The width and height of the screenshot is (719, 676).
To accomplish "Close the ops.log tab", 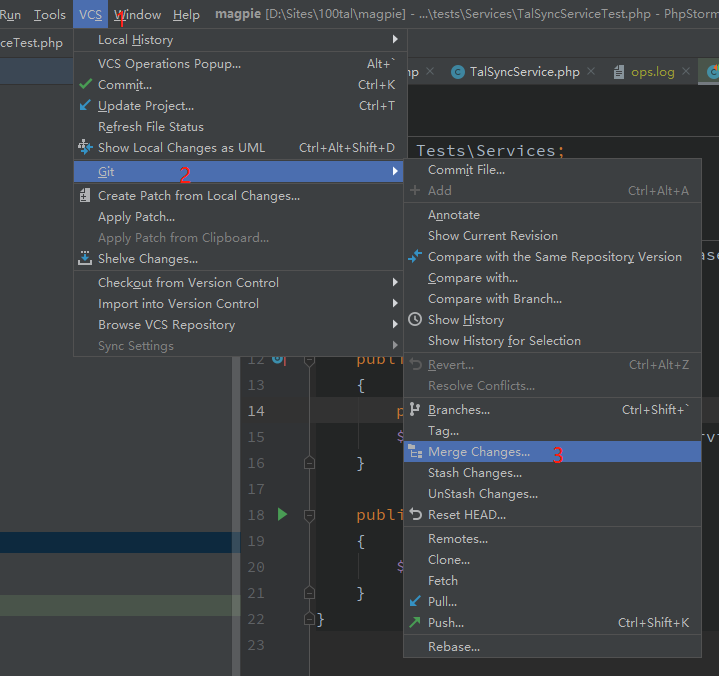I will point(686,72).
